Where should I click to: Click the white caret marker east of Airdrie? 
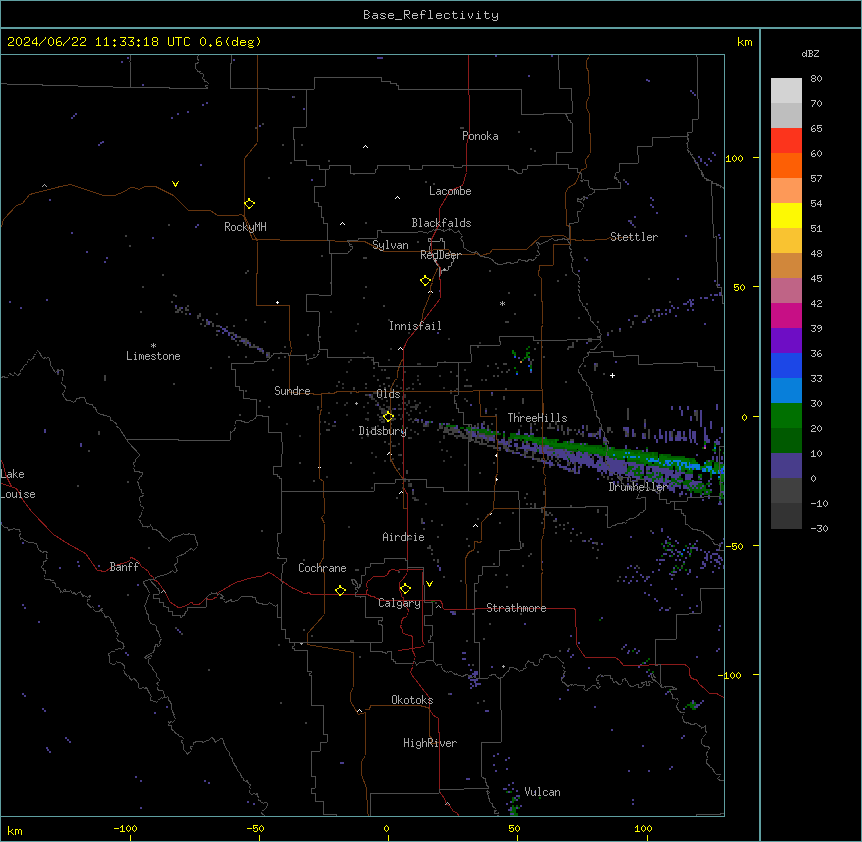tap(475, 525)
